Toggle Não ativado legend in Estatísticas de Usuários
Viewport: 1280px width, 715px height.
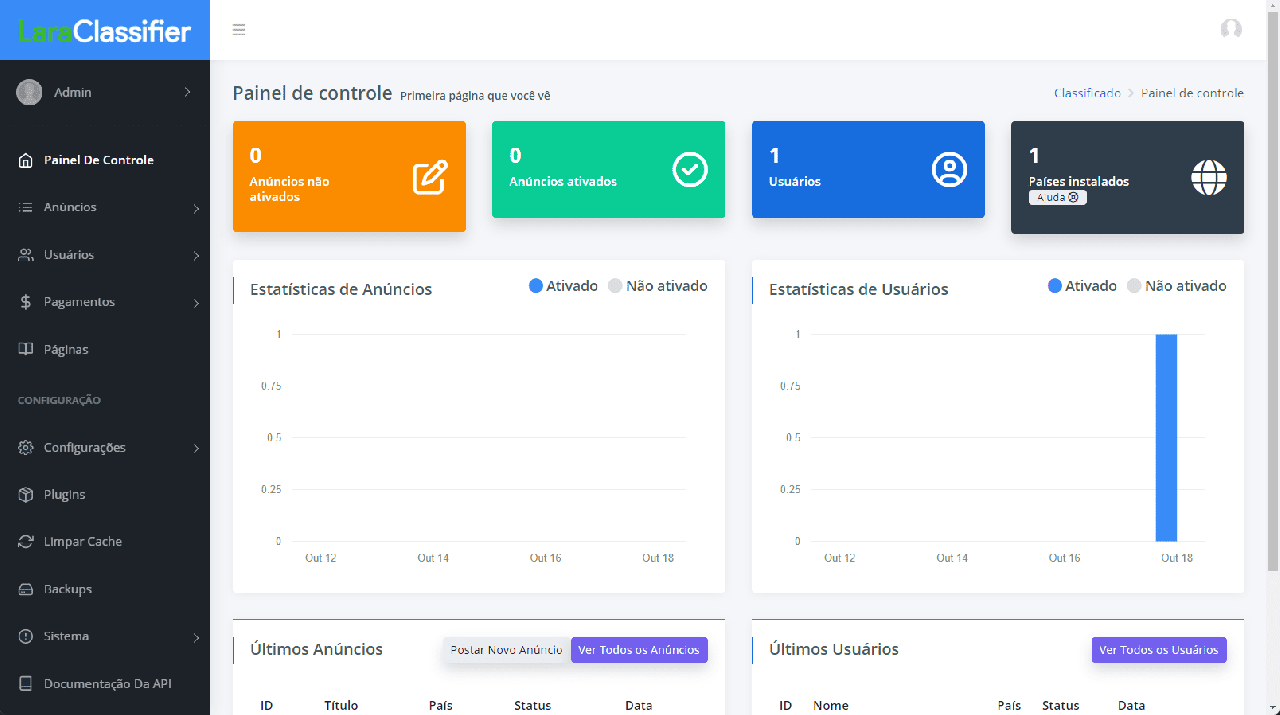(x=1177, y=286)
